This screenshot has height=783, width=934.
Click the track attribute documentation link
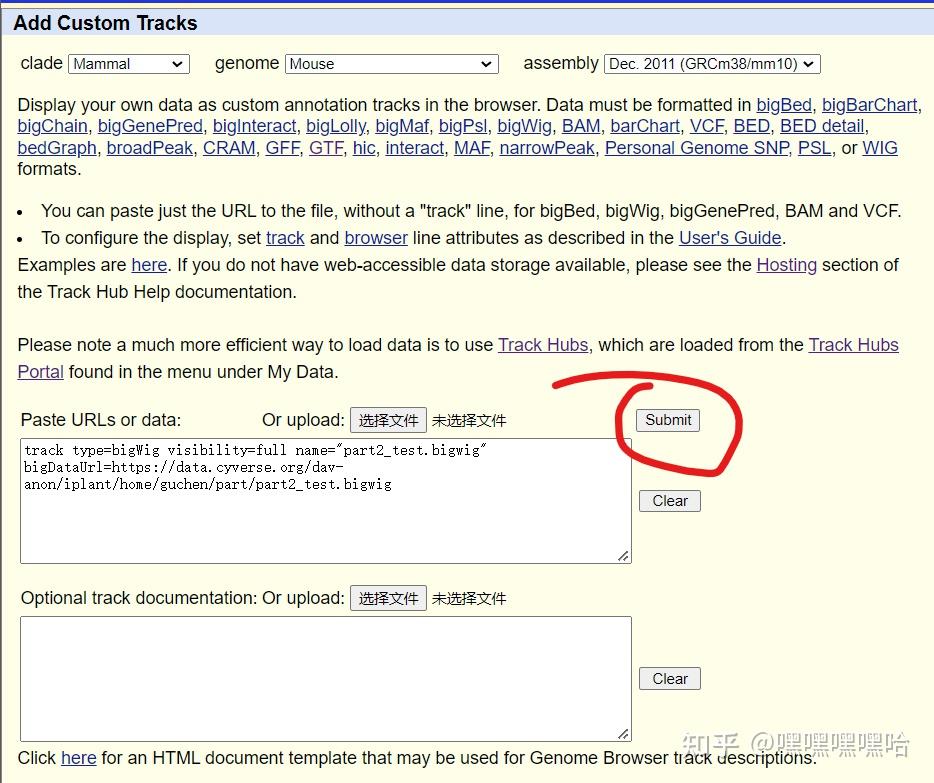286,238
